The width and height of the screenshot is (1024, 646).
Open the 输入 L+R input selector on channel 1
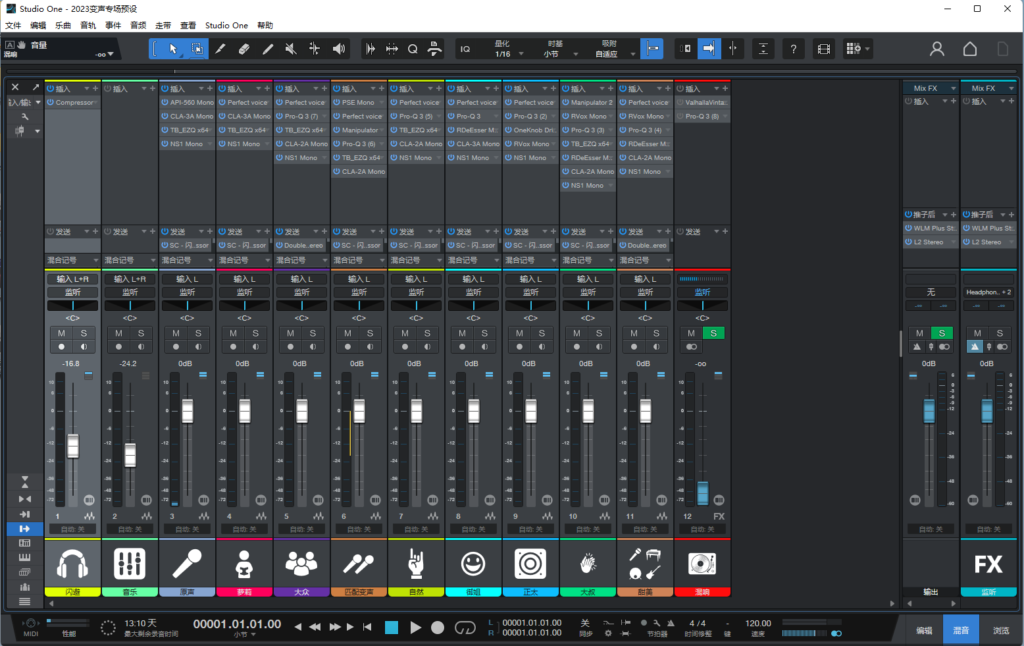tap(72, 279)
